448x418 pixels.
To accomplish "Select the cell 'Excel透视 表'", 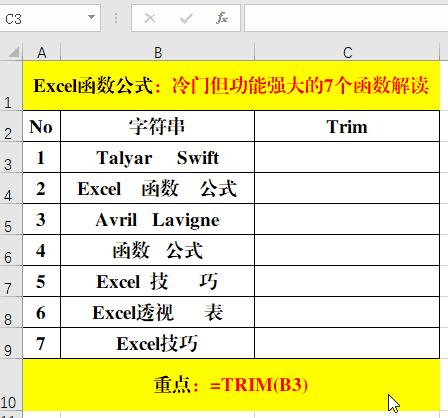I will pos(157,312).
